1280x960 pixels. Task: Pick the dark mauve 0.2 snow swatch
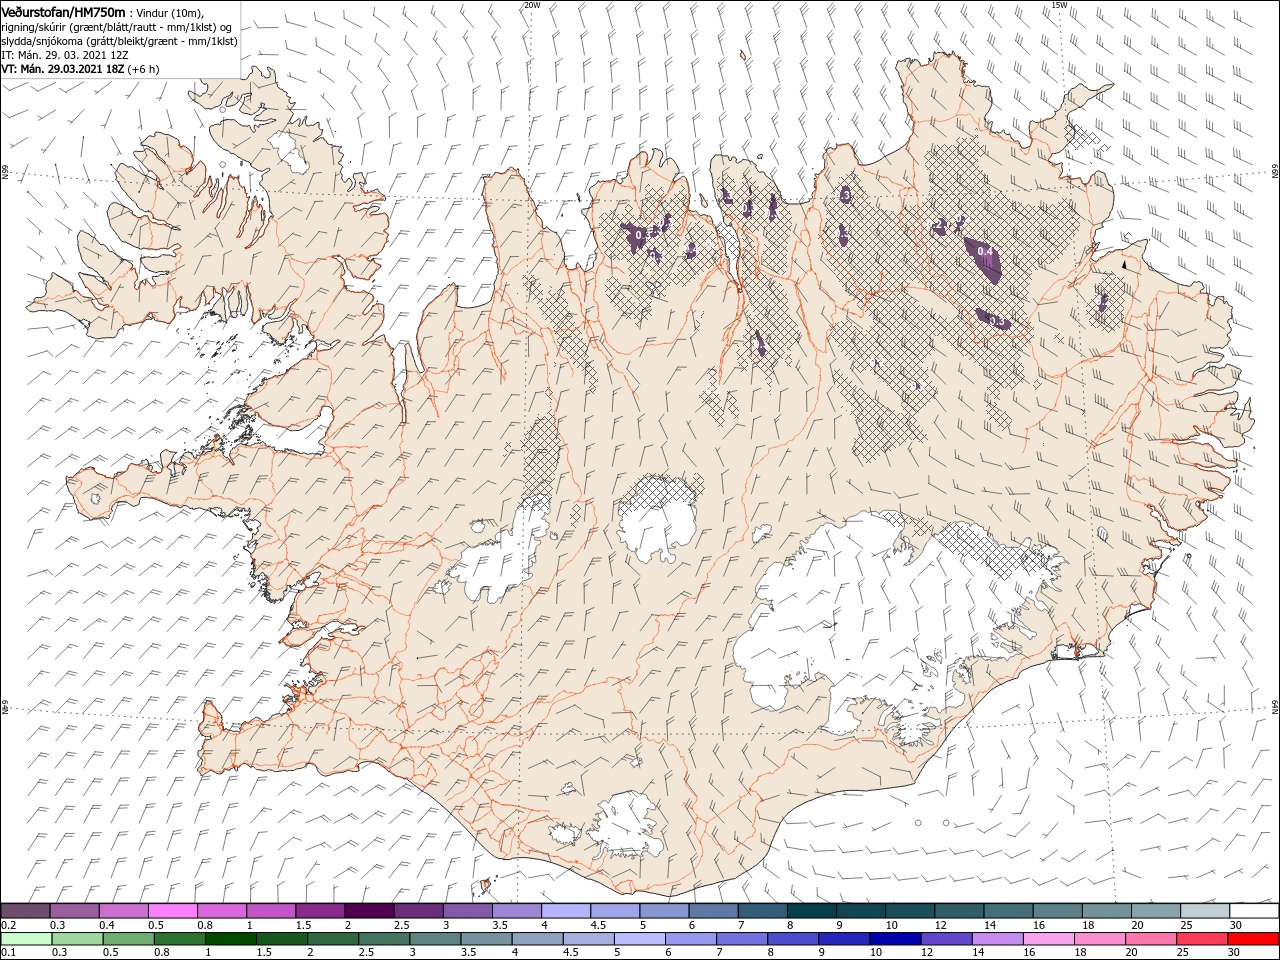click(26, 911)
